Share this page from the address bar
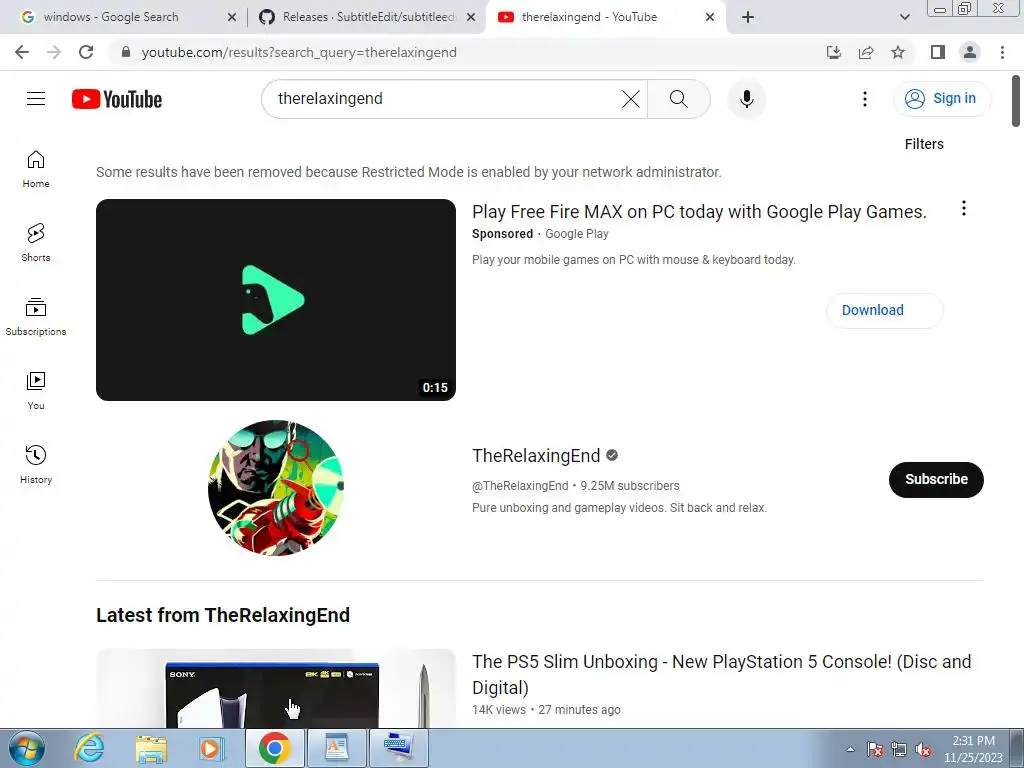Viewport: 1024px width, 768px height. [x=866, y=52]
